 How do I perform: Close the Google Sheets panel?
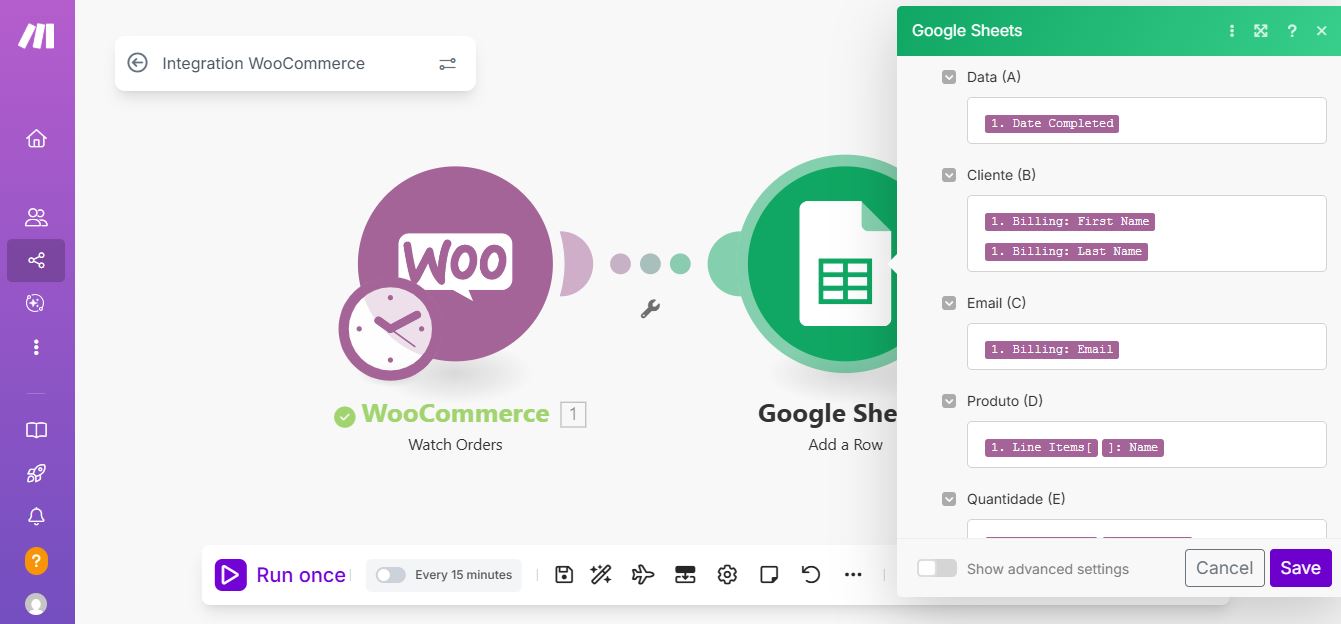click(1322, 31)
